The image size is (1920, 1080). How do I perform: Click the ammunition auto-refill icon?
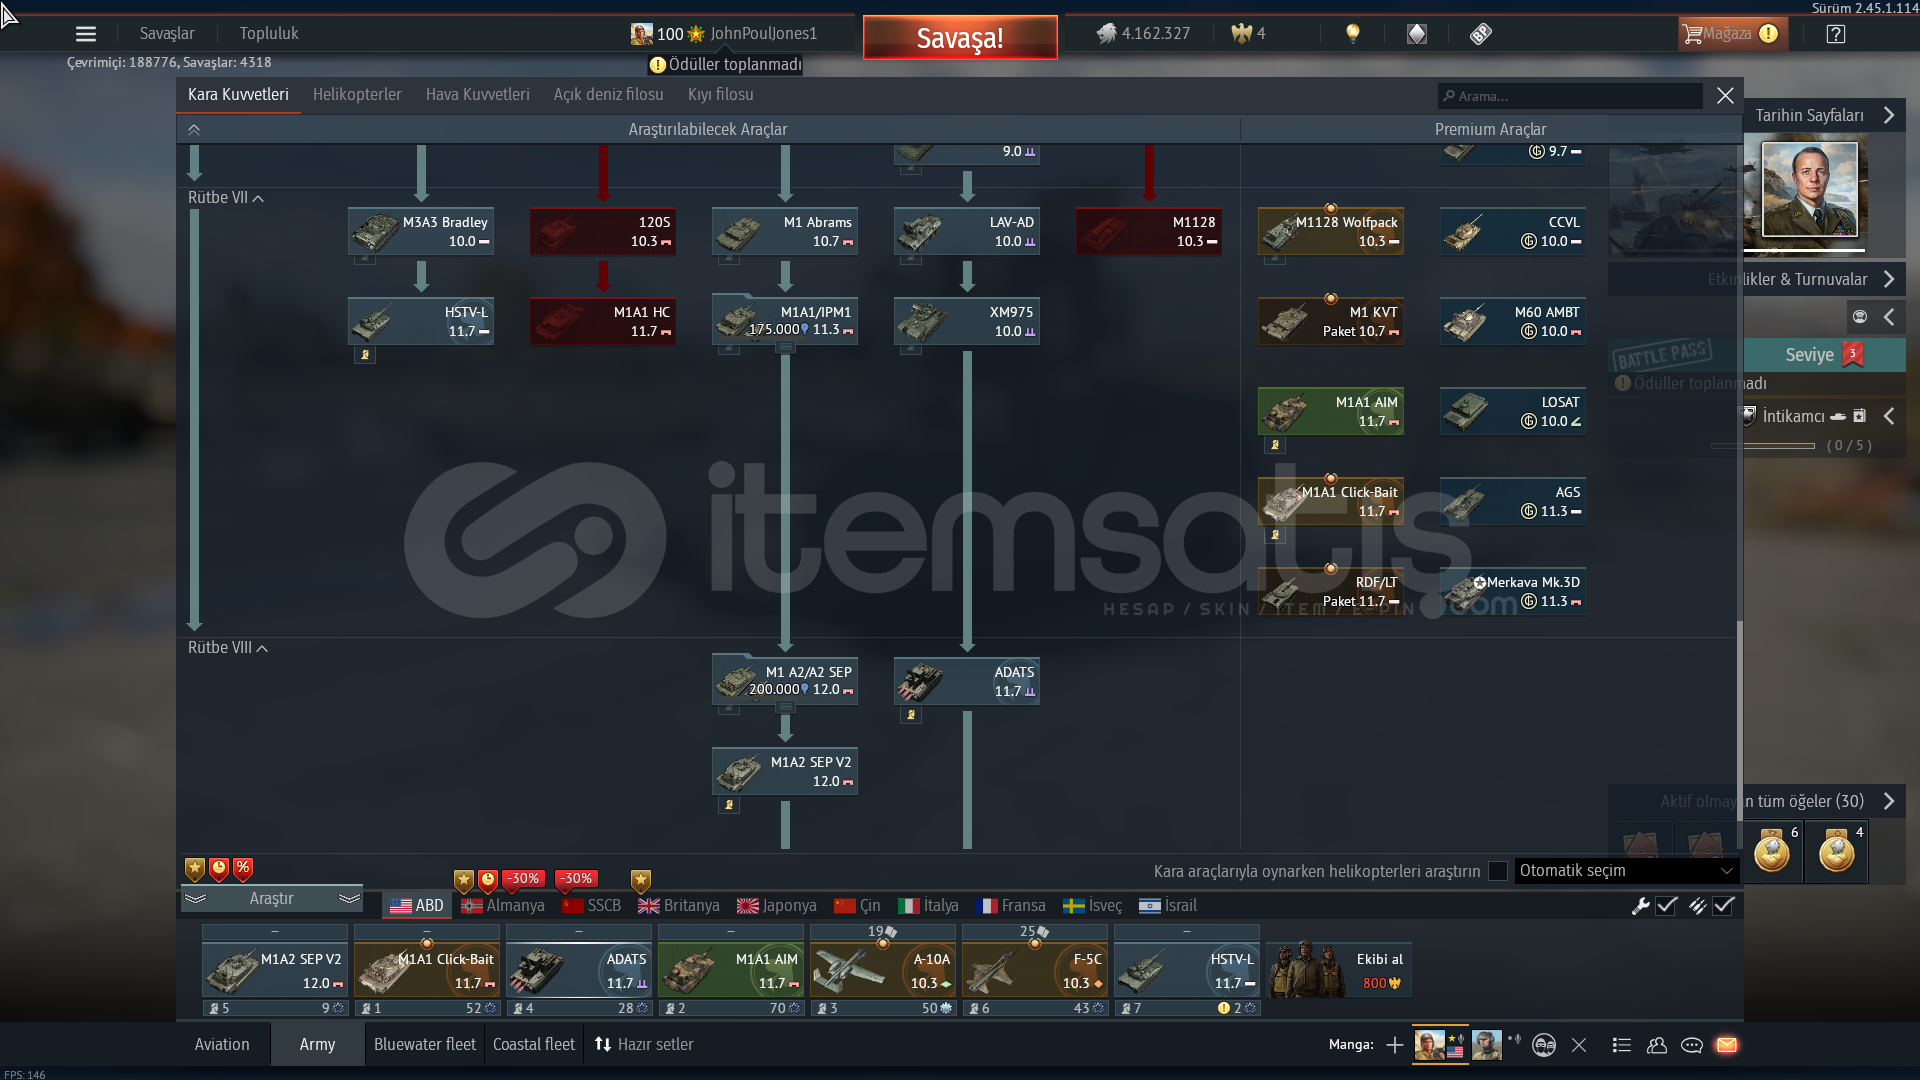point(1697,906)
